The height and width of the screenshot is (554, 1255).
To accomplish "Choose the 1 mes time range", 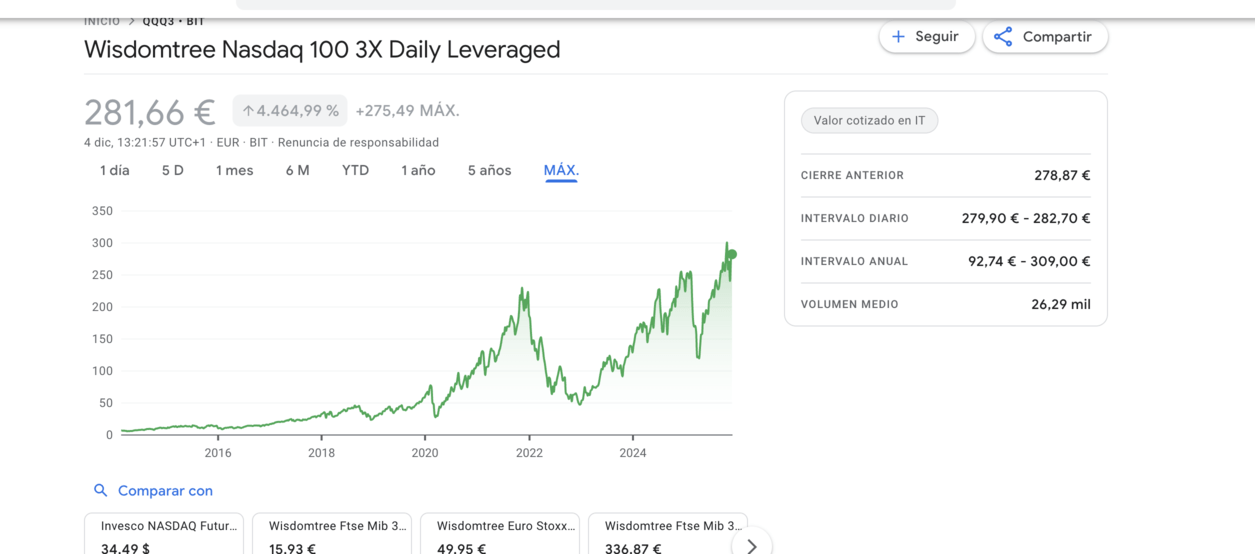I will tap(234, 171).
